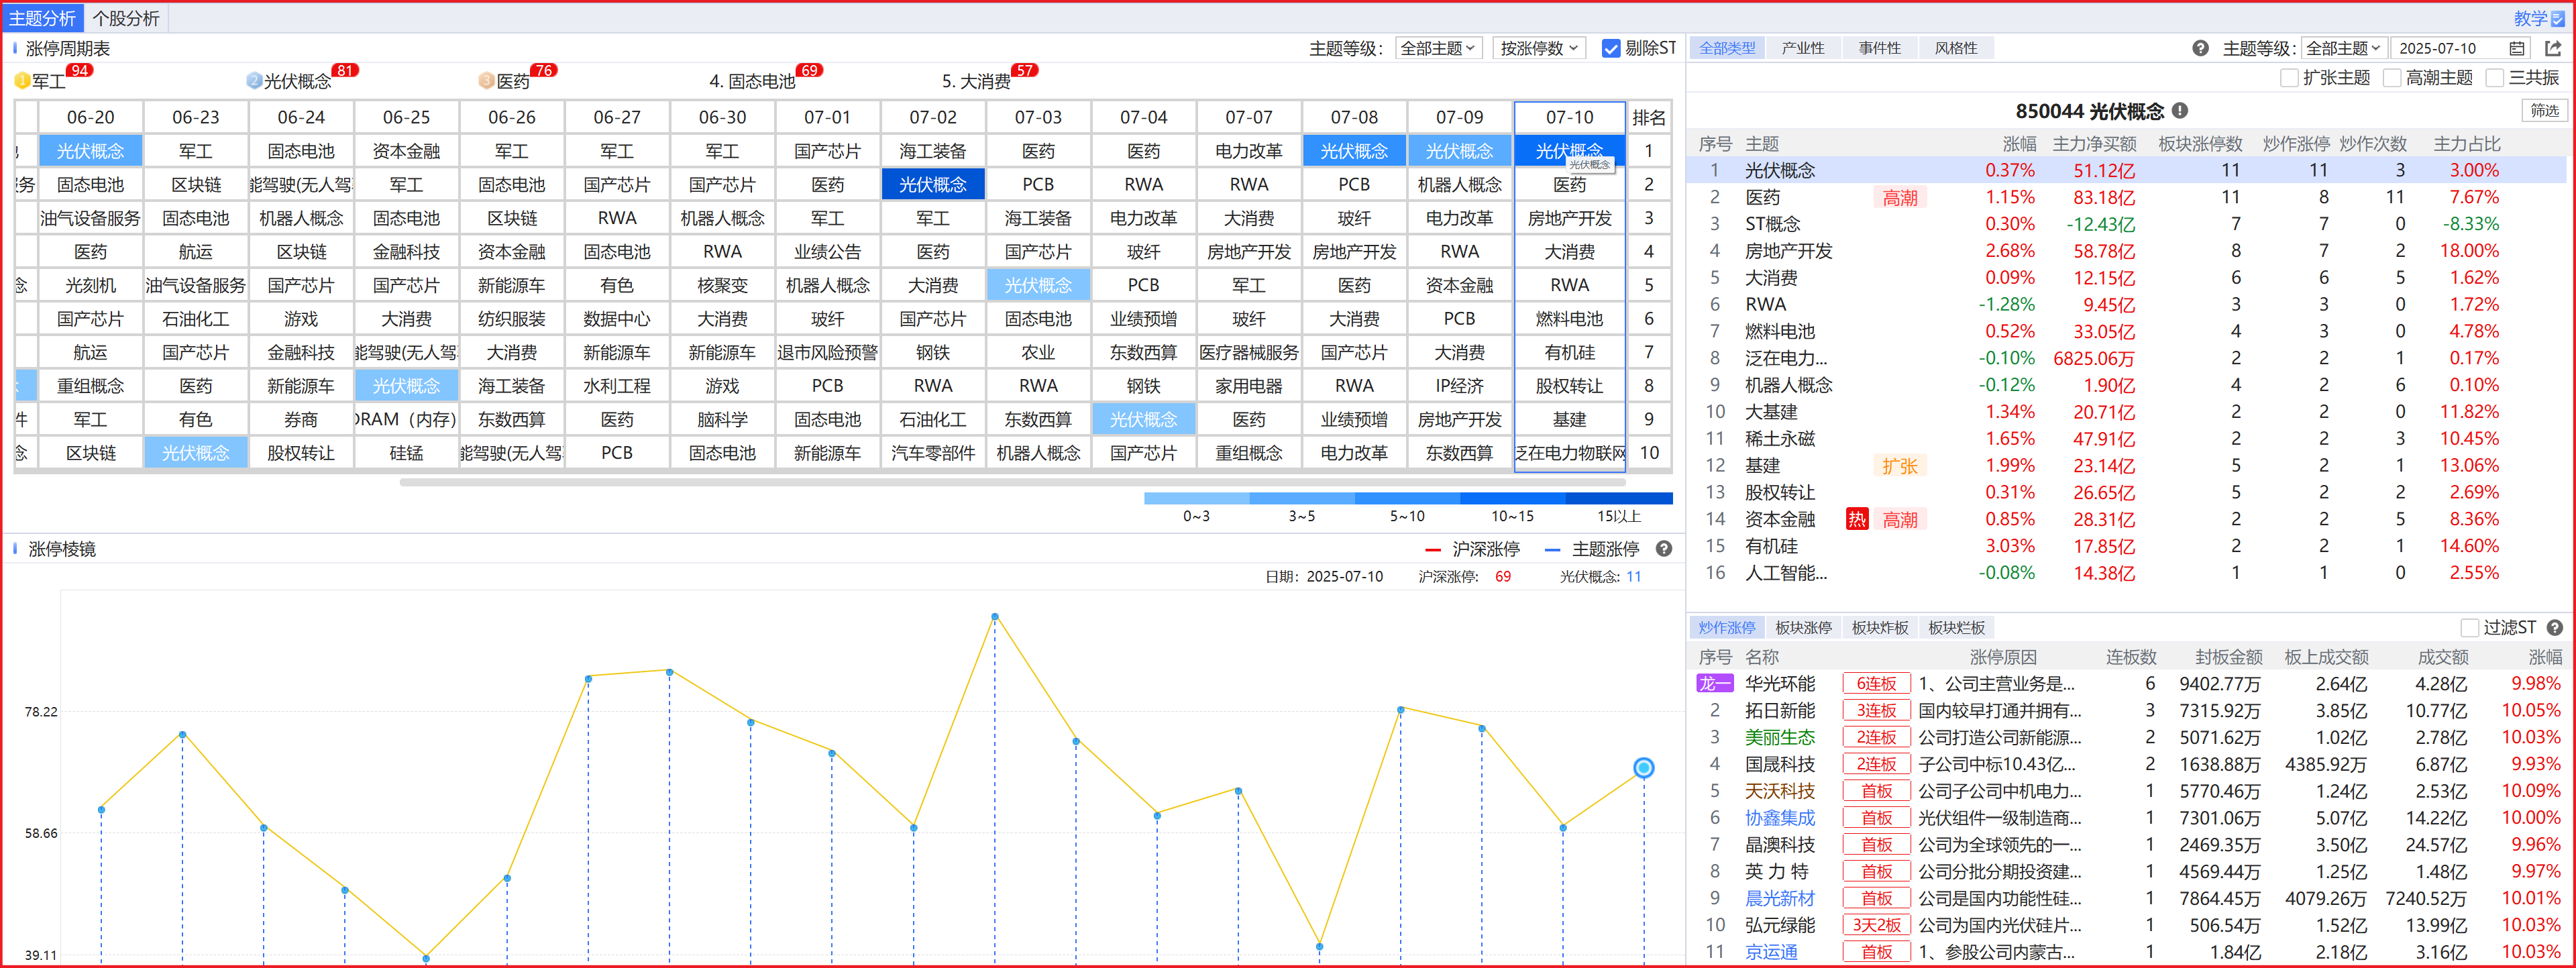Open the 协鑫集成 stock link
Viewport: 2576px width, 968px height.
coord(1779,817)
